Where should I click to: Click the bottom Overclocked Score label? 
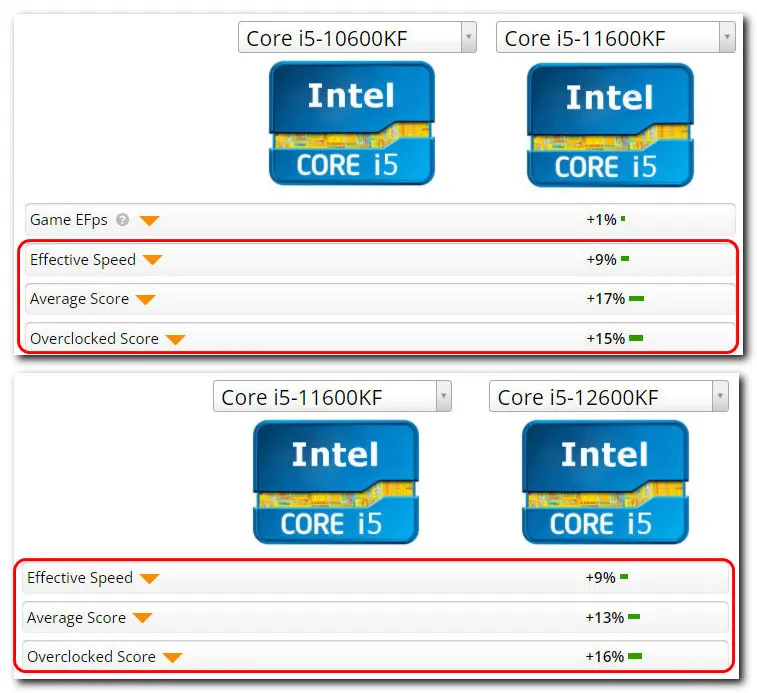[x=91, y=657]
